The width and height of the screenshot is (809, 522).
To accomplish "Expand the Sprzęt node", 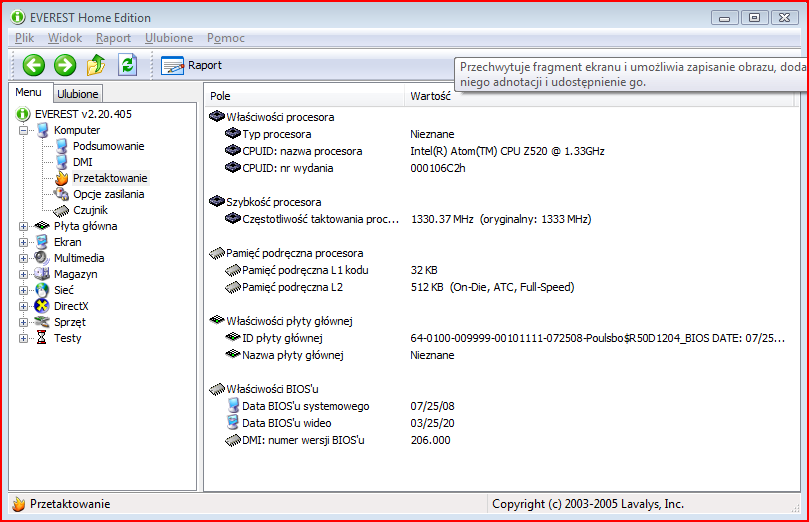I will [x=23, y=322].
